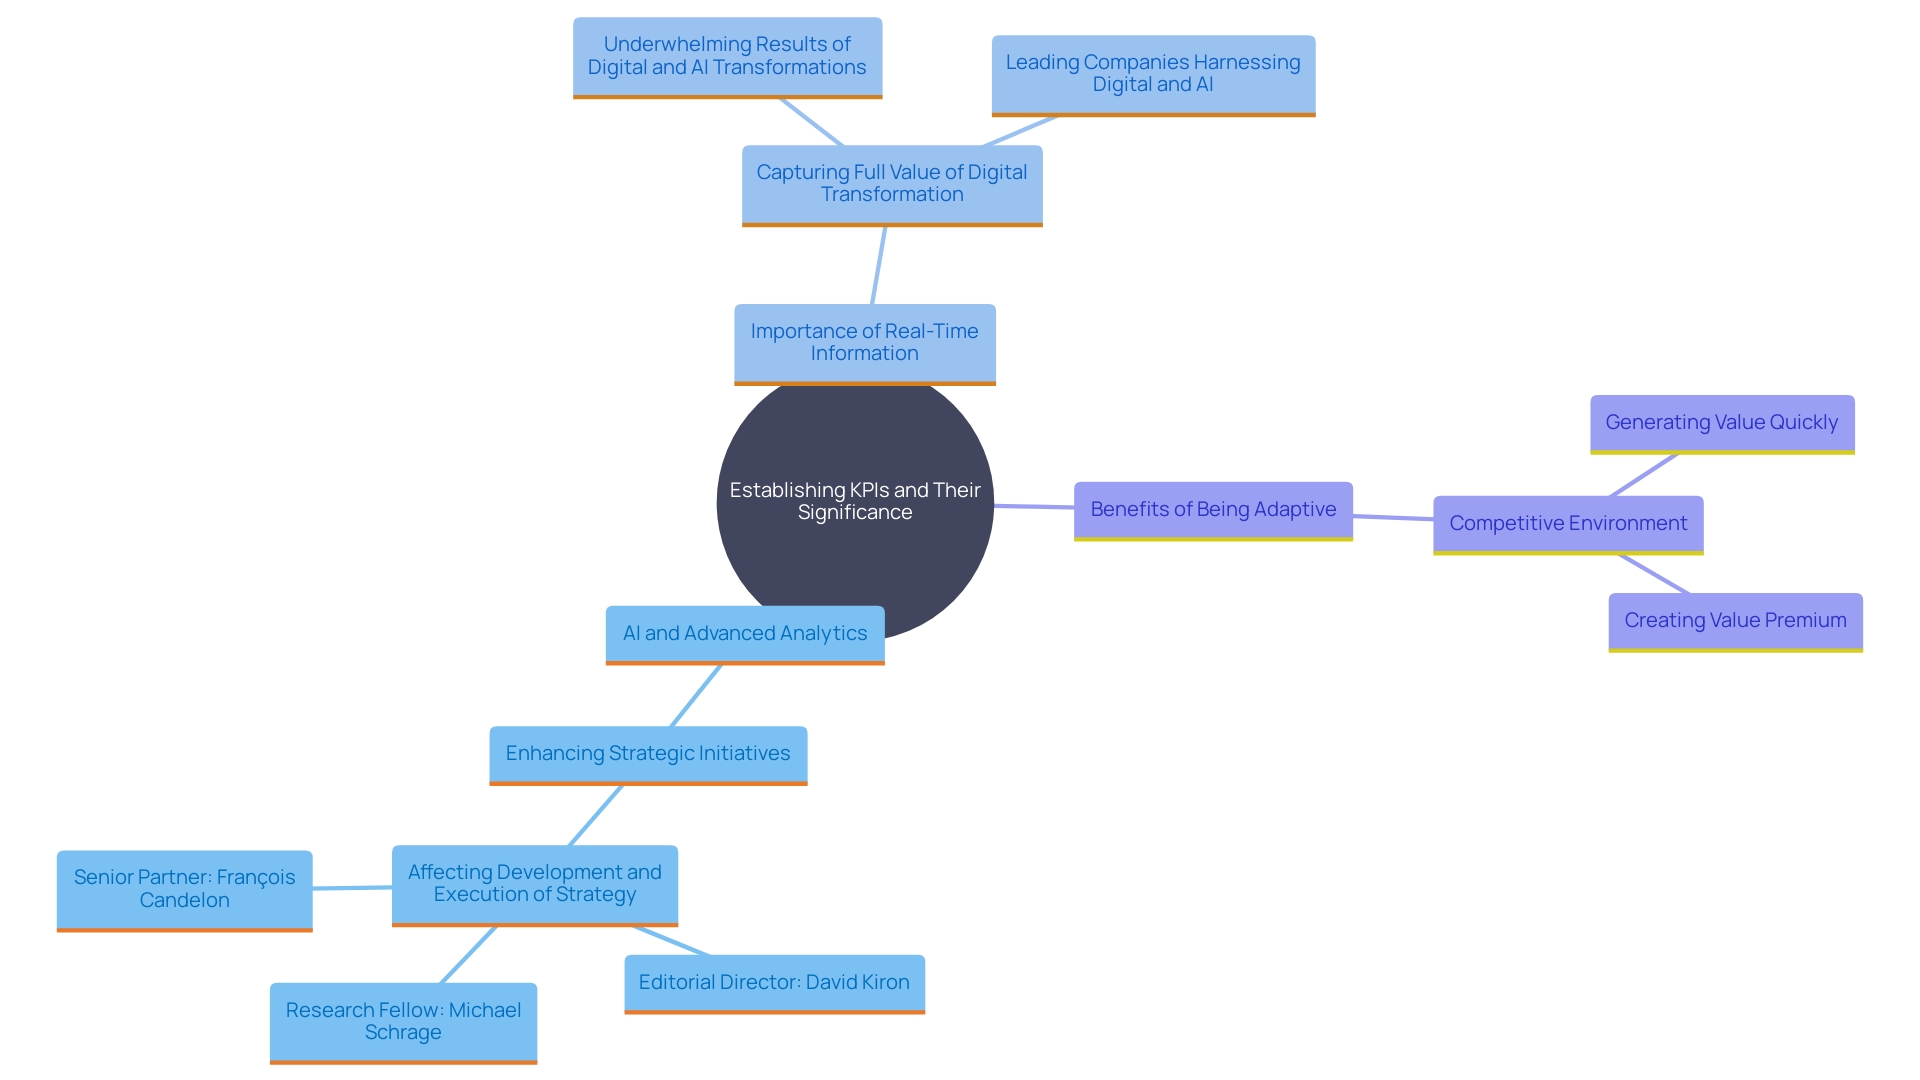The height and width of the screenshot is (1080, 1920).
Task: Scroll the mind map canvas area
Action: click(960, 541)
